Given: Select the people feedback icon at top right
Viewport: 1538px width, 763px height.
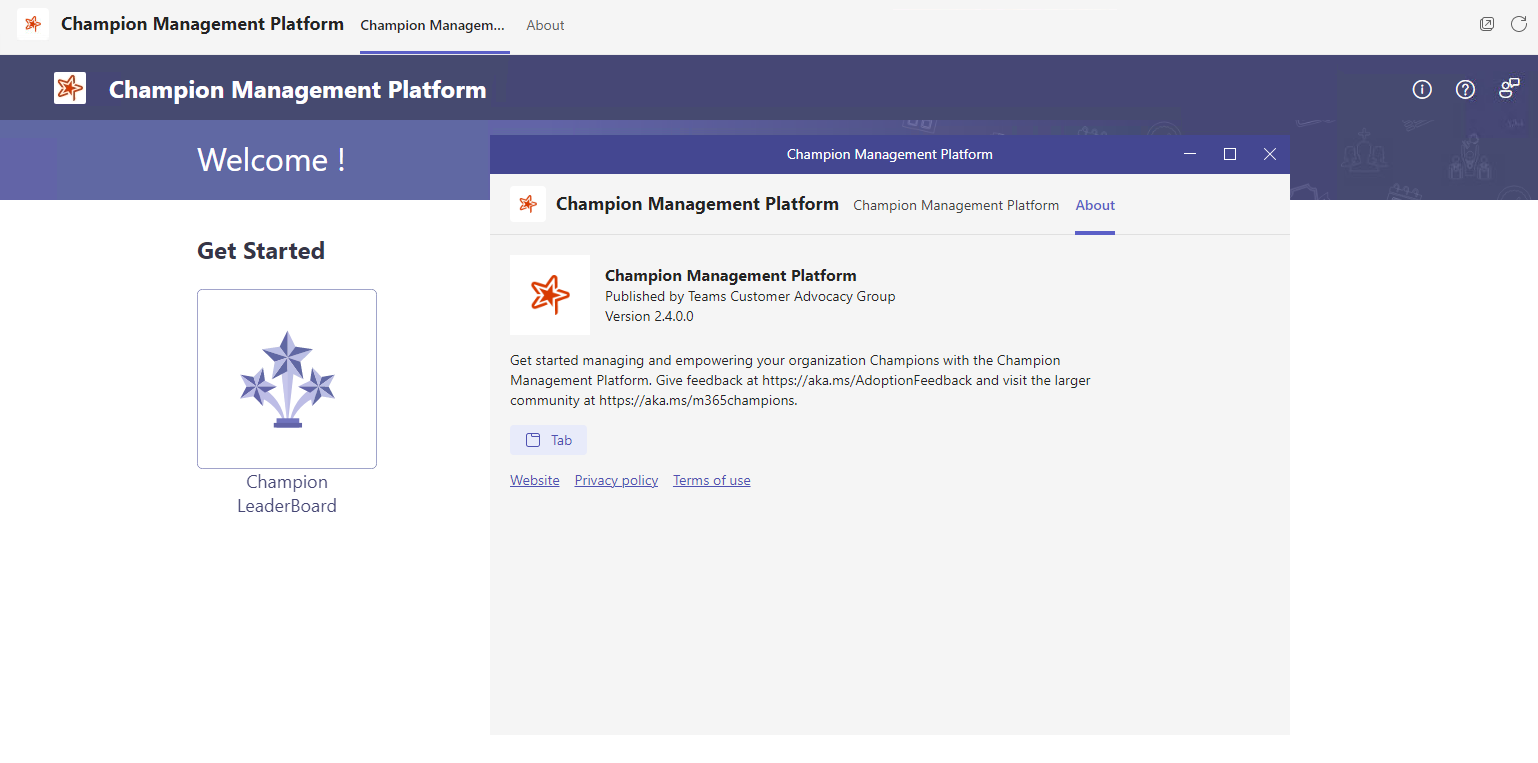Looking at the screenshot, I should [x=1508, y=88].
